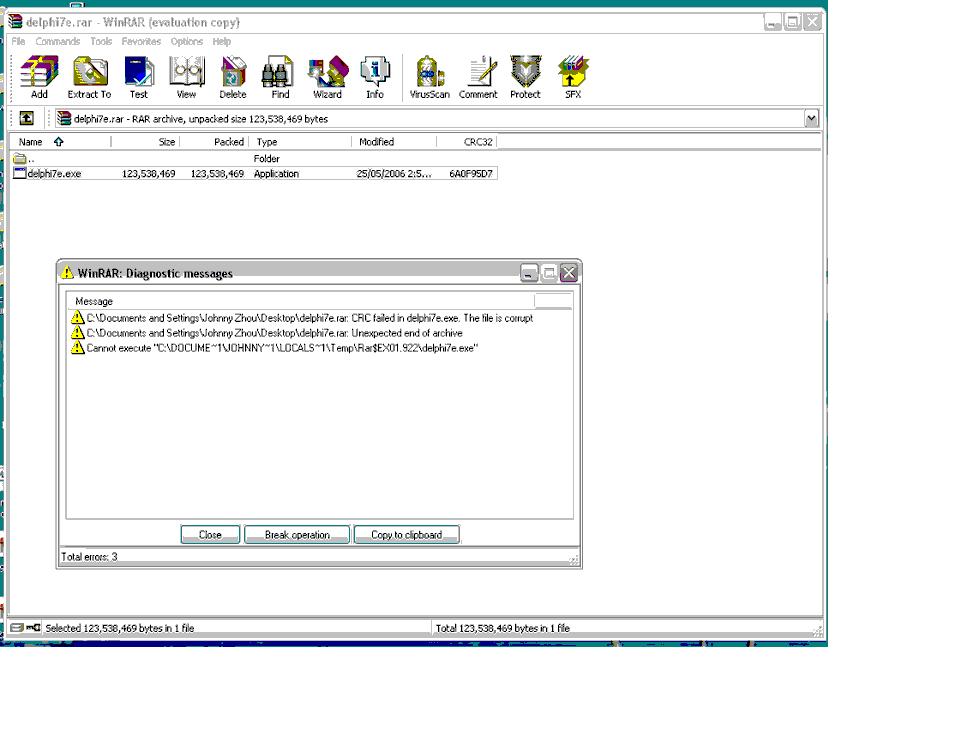The height and width of the screenshot is (734, 966).
Task: Expand the archive path dropdown
Action: pos(811,118)
